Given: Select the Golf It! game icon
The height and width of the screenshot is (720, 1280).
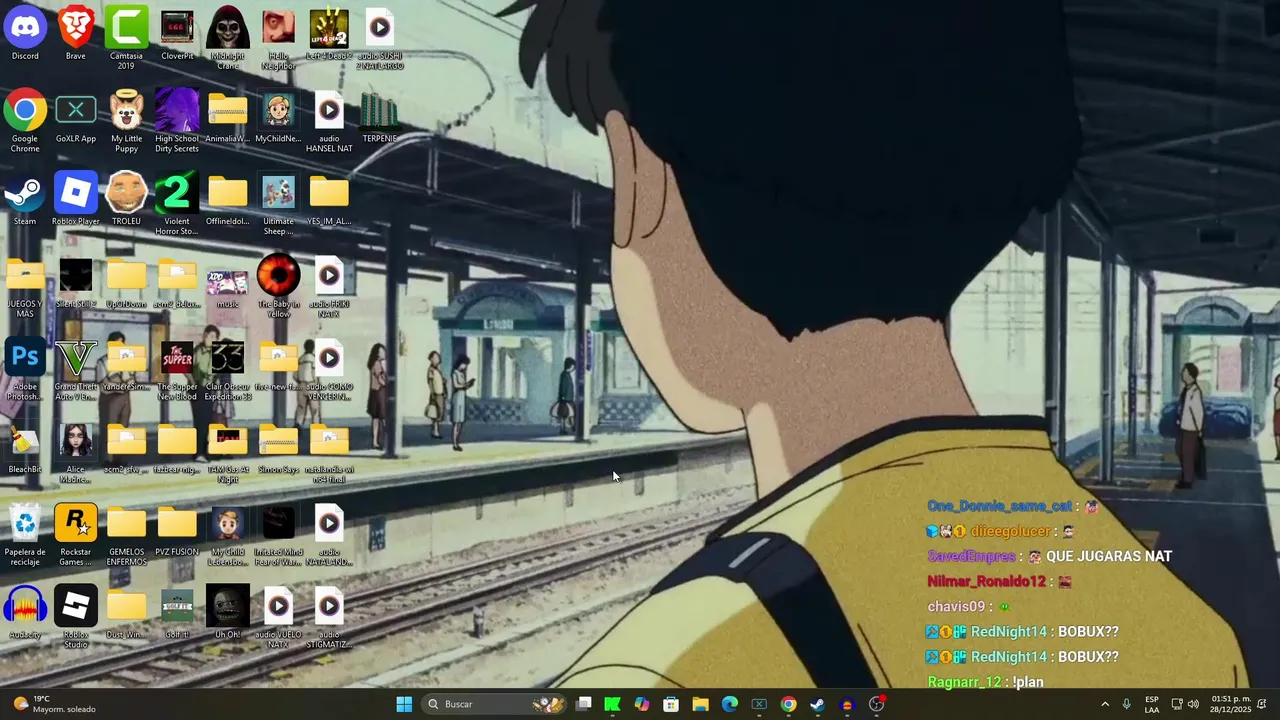Looking at the screenshot, I should tap(177, 613).
